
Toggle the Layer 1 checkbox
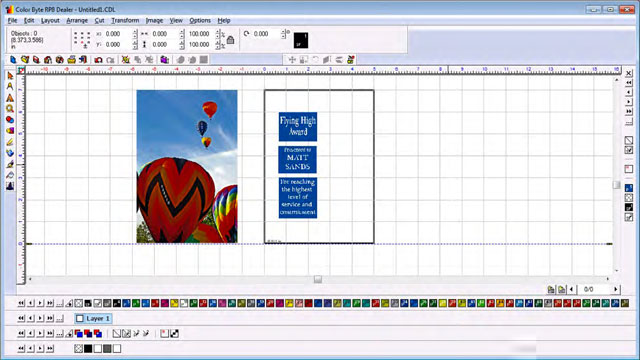pos(80,318)
